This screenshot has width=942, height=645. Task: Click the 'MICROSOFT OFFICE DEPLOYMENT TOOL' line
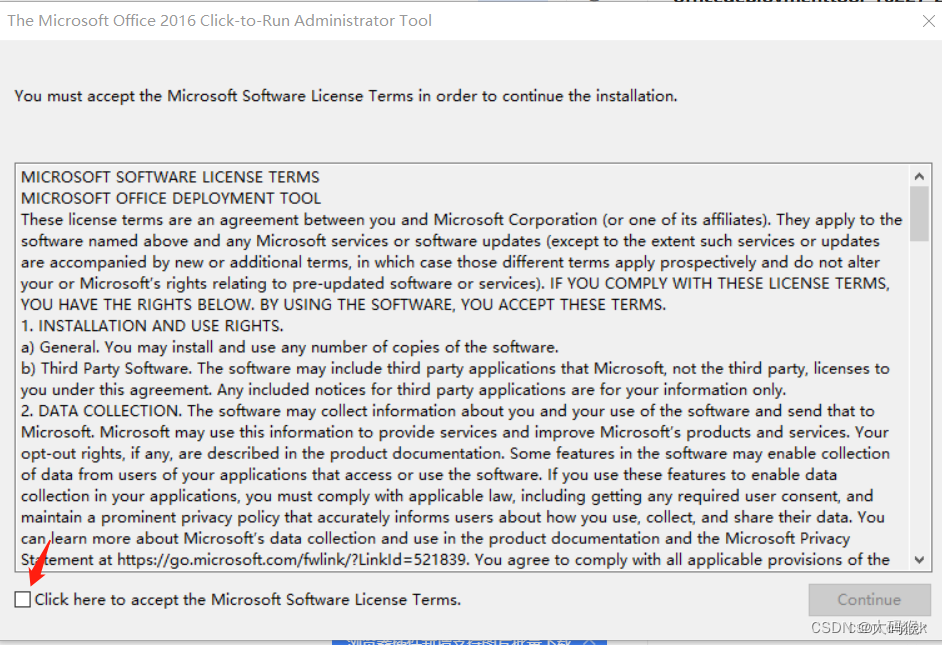171,198
